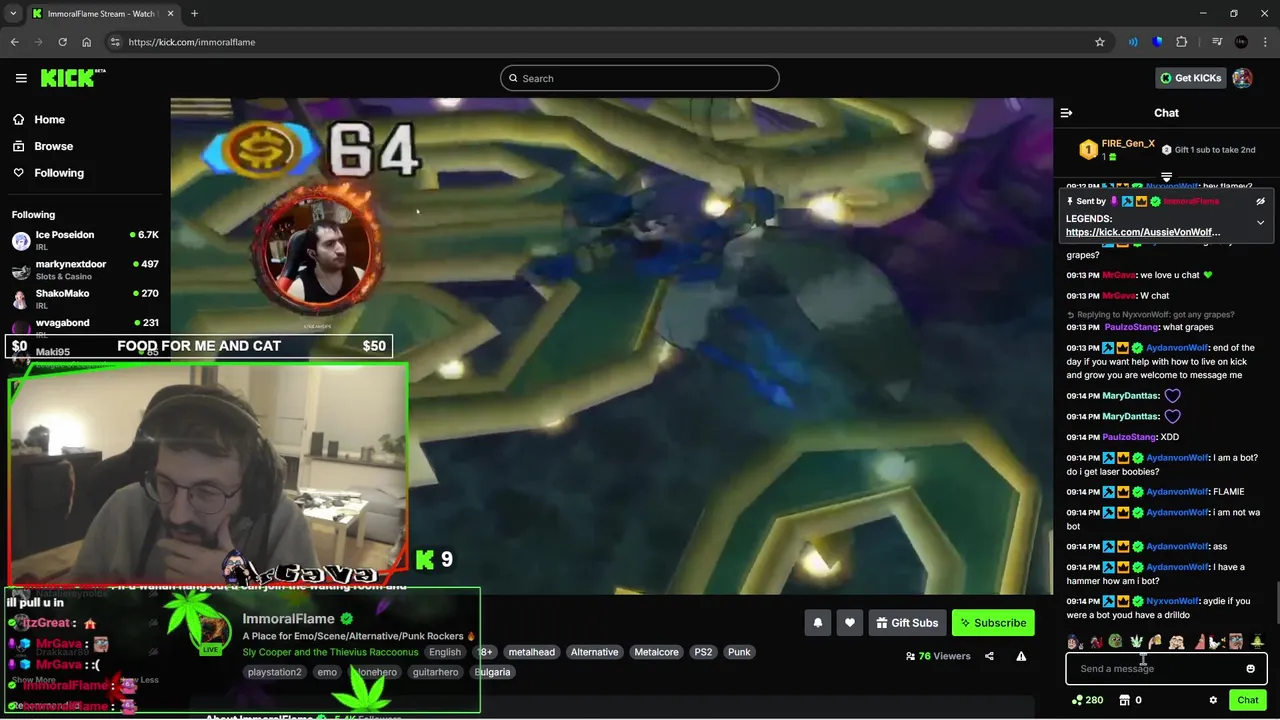This screenshot has height=720, width=1280.
Task: Click the KICK logo
Action: tap(72, 78)
